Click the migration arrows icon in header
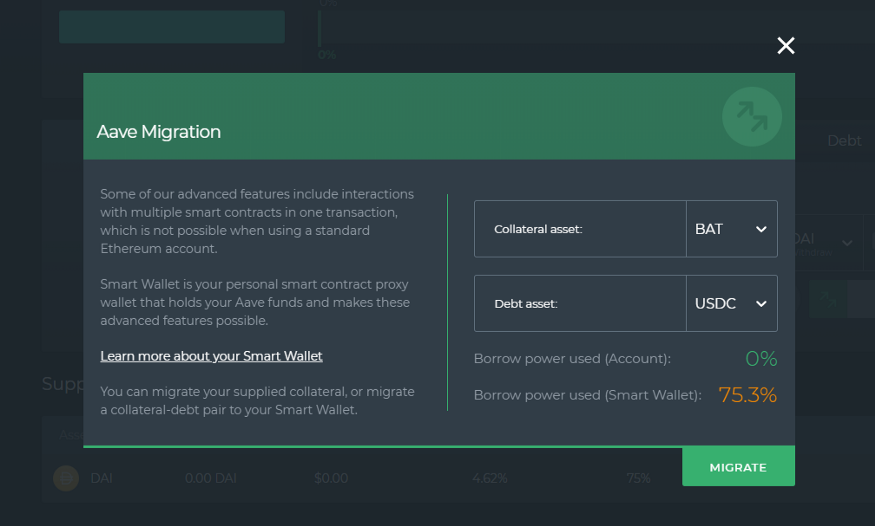 752,117
